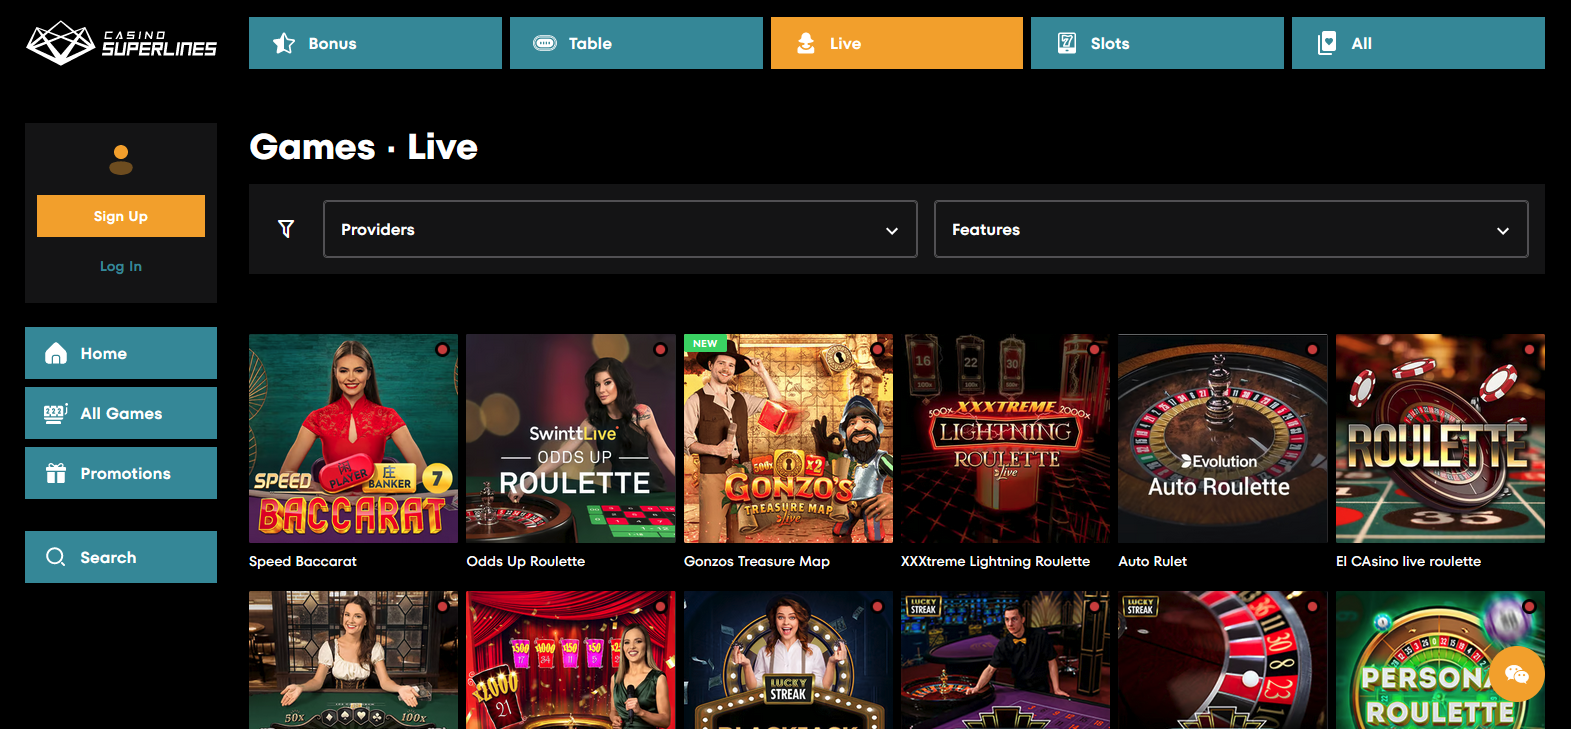This screenshot has width=1571, height=729.
Task: Click the XXXtreme Lightning Roulette title text
Action: click(x=996, y=561)
